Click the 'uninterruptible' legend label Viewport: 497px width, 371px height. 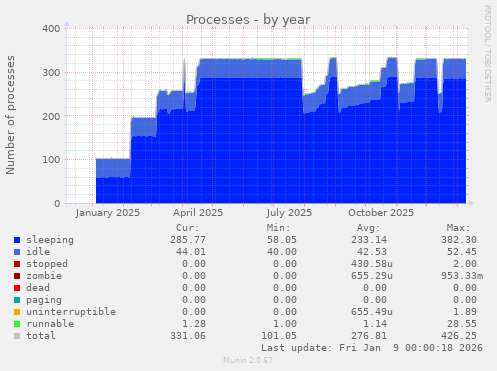[x=71, y=312]
